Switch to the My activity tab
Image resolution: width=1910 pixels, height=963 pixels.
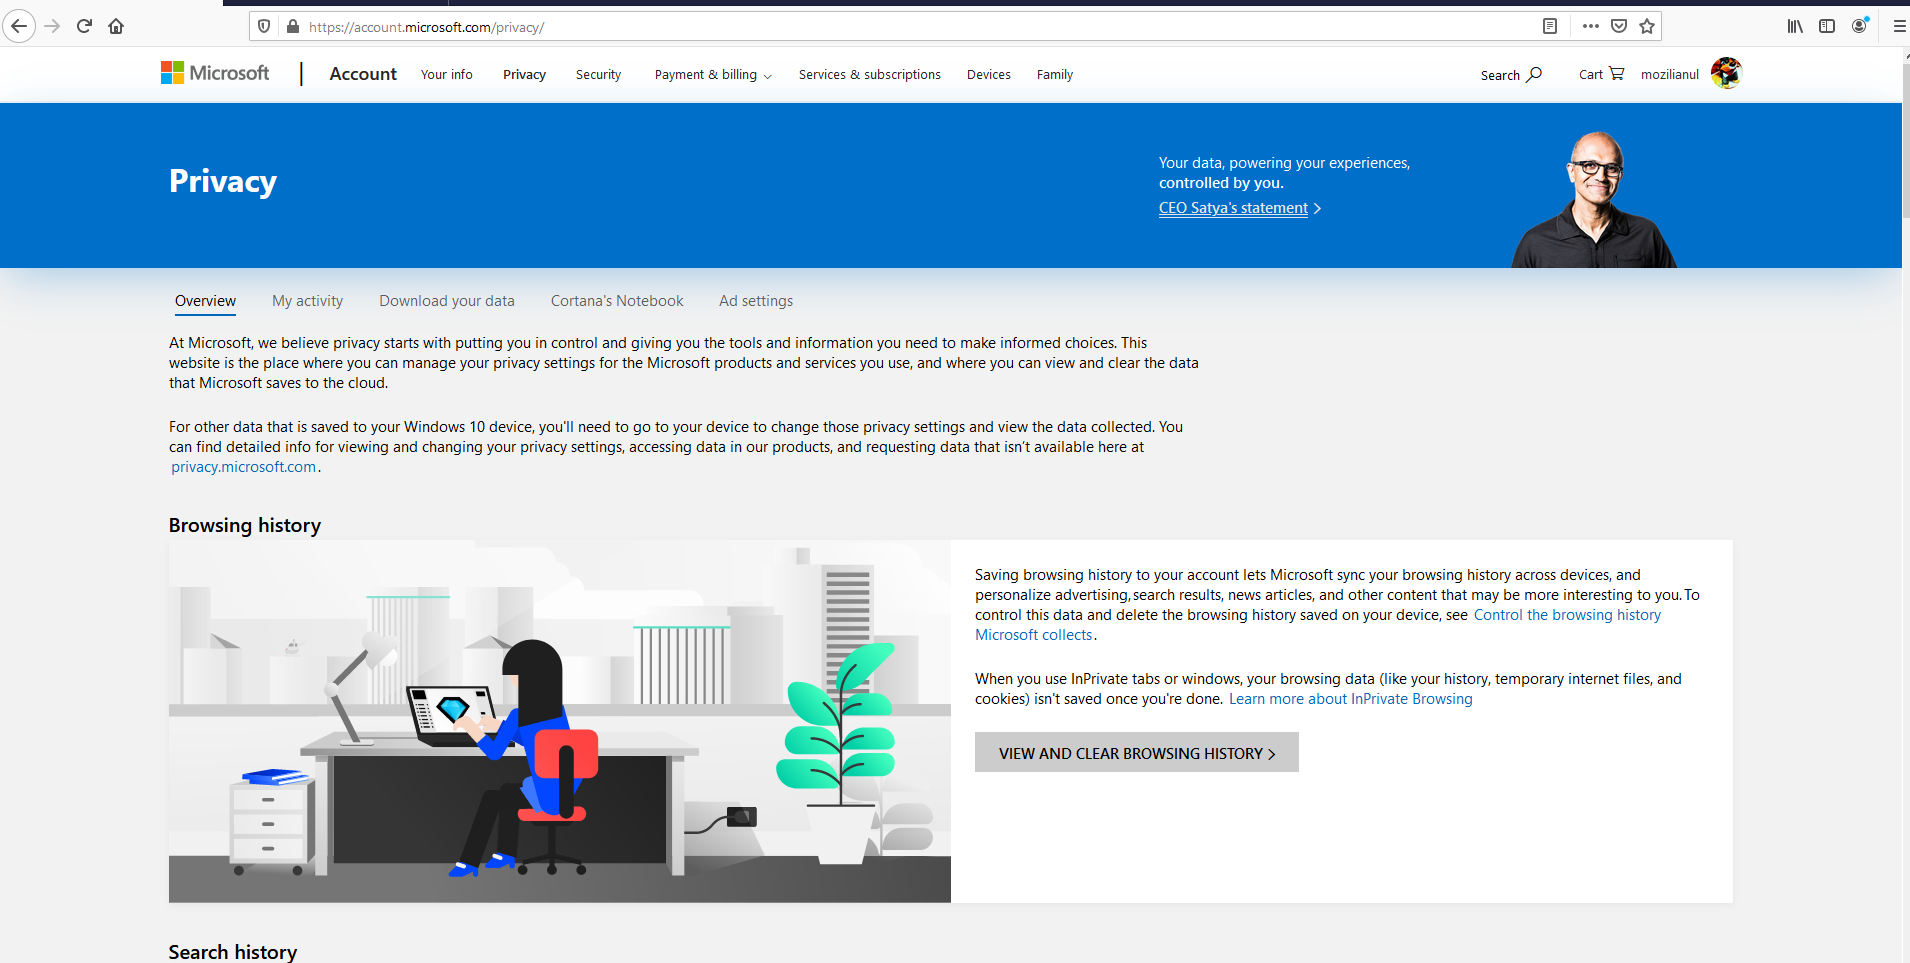coord(307,300)
